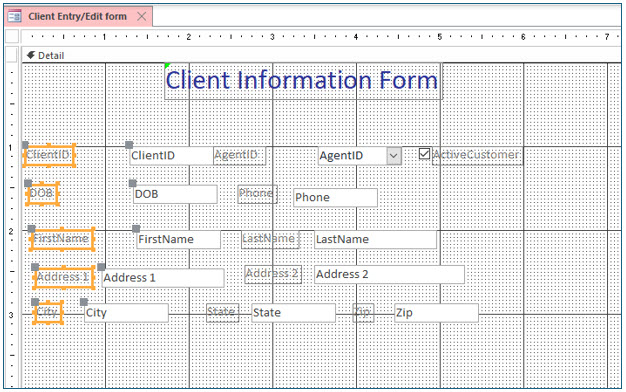
Task: Click the Address 2 text box
Action: click(x=389, y=275)
